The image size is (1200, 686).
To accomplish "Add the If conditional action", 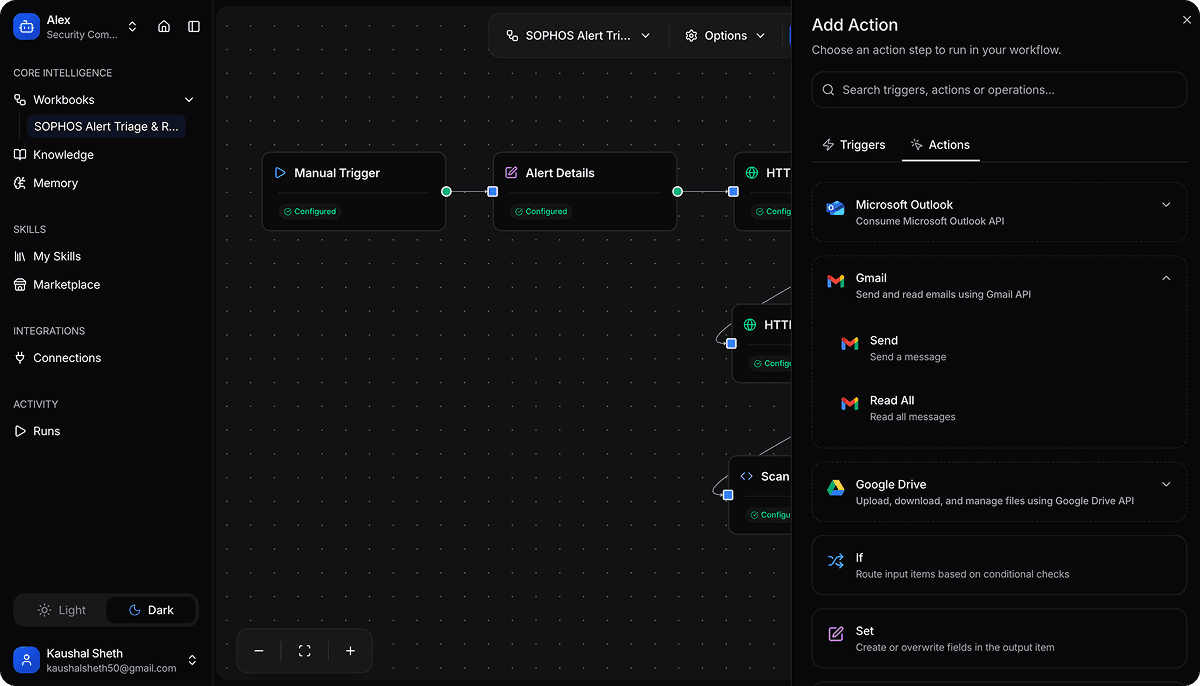I will pyautogui.click(x=998, y=565).
